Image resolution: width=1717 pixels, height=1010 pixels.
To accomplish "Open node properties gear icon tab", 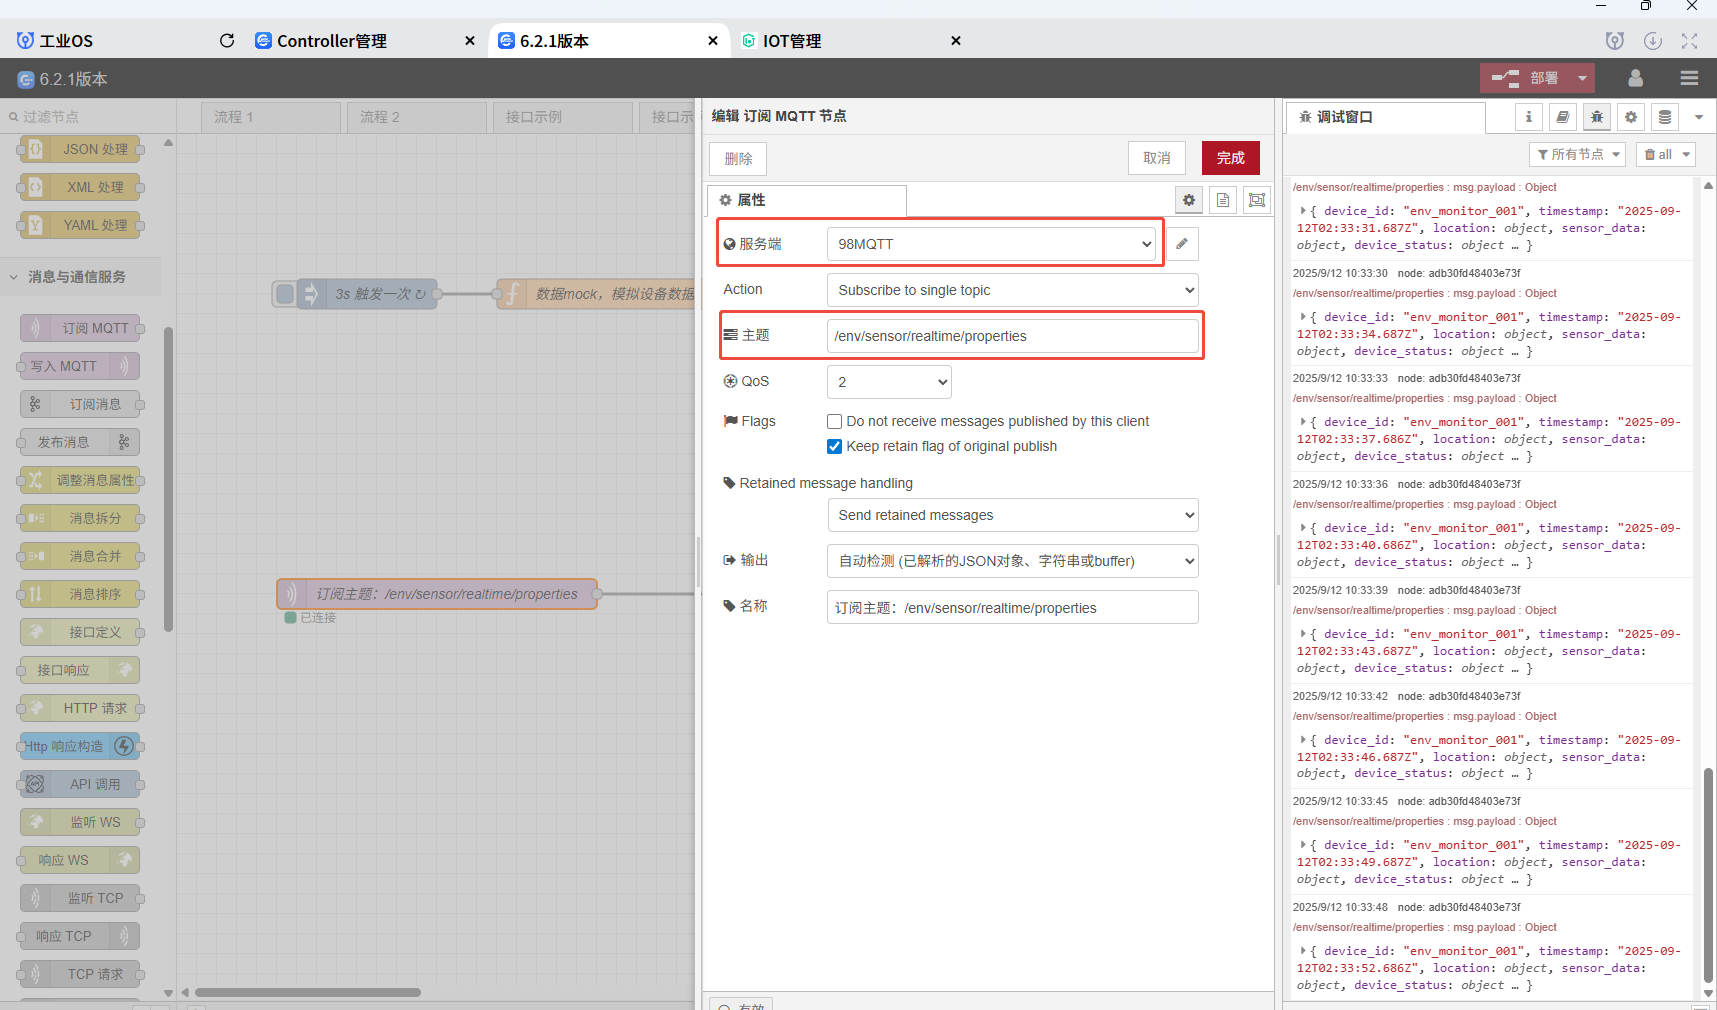I will click(1188, 200).
